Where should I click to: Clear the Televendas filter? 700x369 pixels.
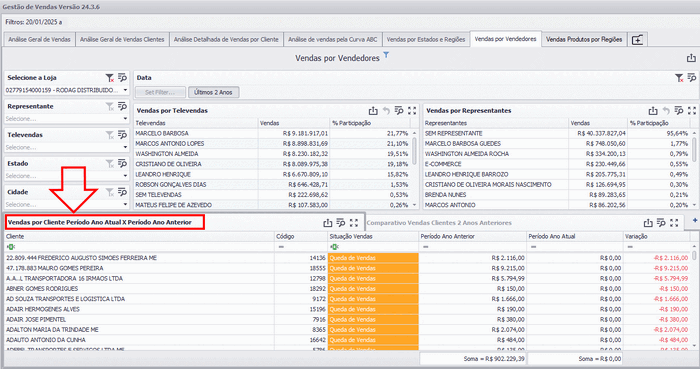click(x=109, y=135)
